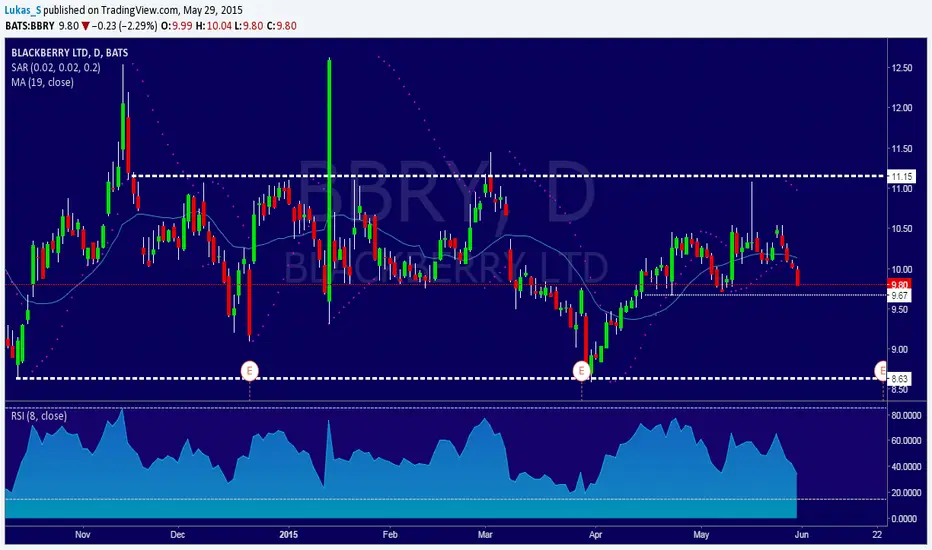
Task: Click the 9.50 price axis tick
Action: click(x=900, y=309)
